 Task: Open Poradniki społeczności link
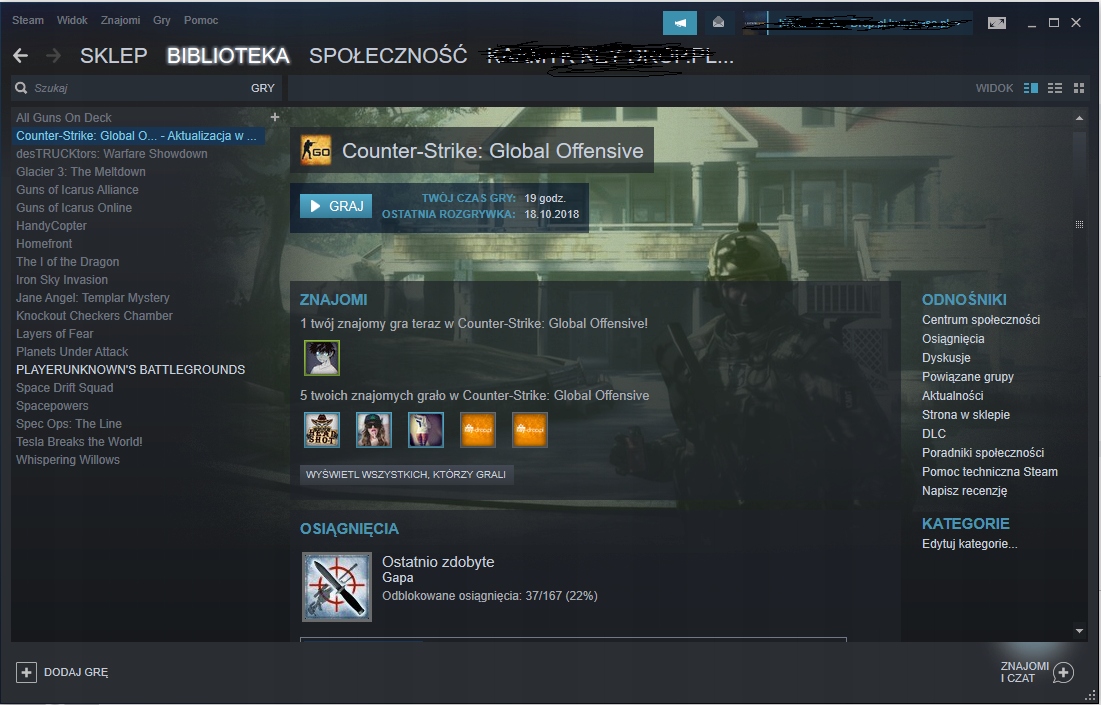click(x=982, y=452)
